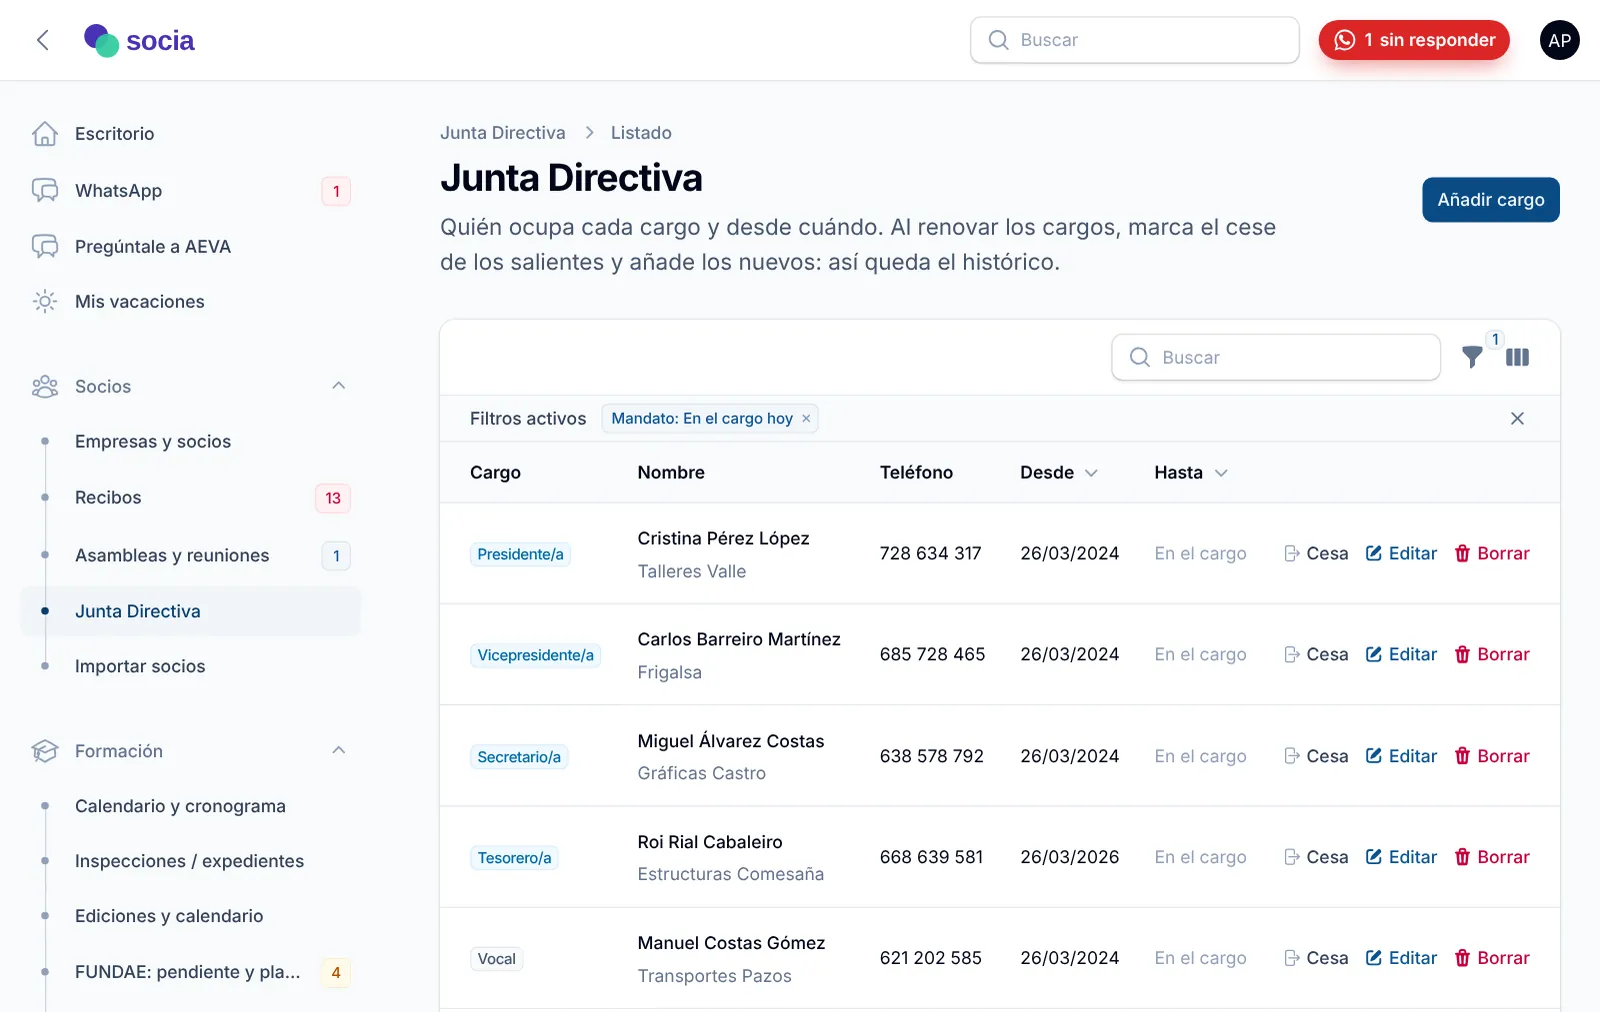1600x1012 pixels.
Task: Remove the Mandato: En el cargo hoy filter chip
Action: click(806, 418)
